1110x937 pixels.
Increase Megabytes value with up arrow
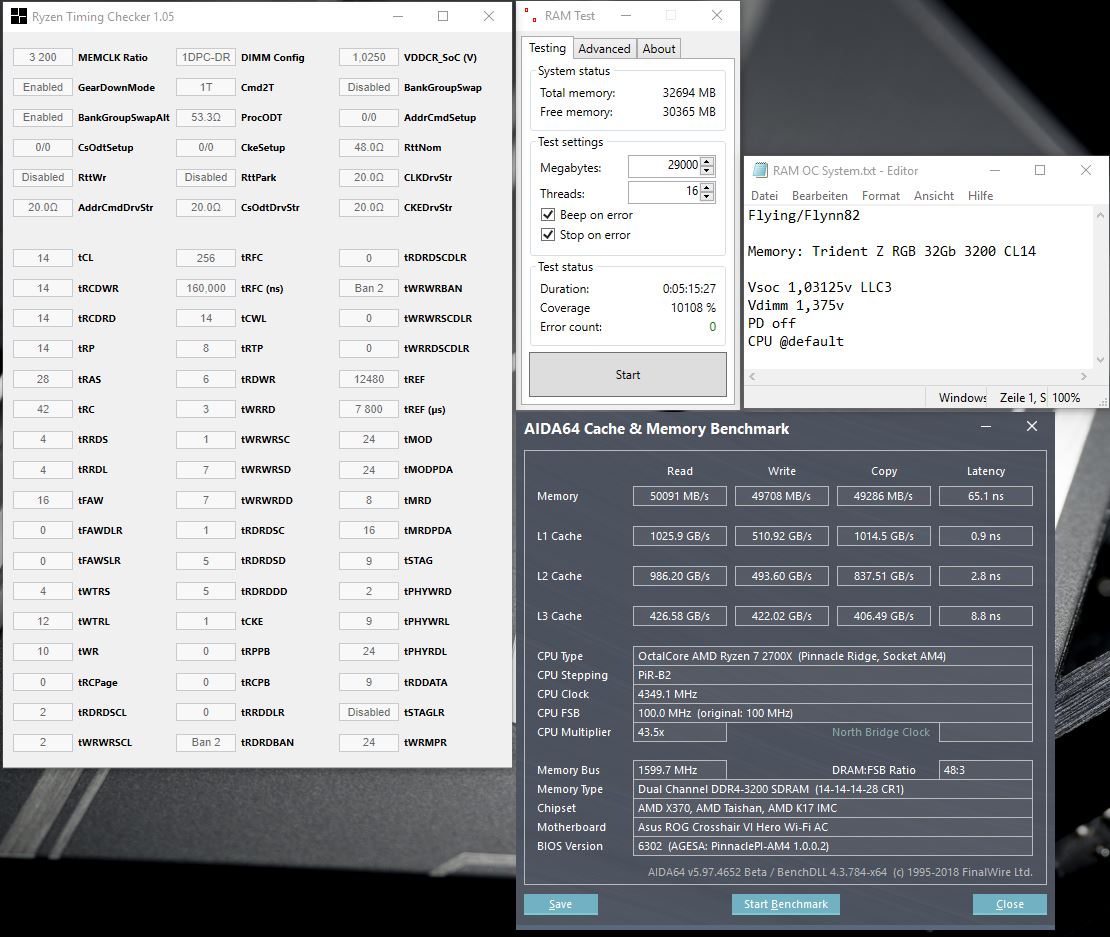tap(706, 161)
